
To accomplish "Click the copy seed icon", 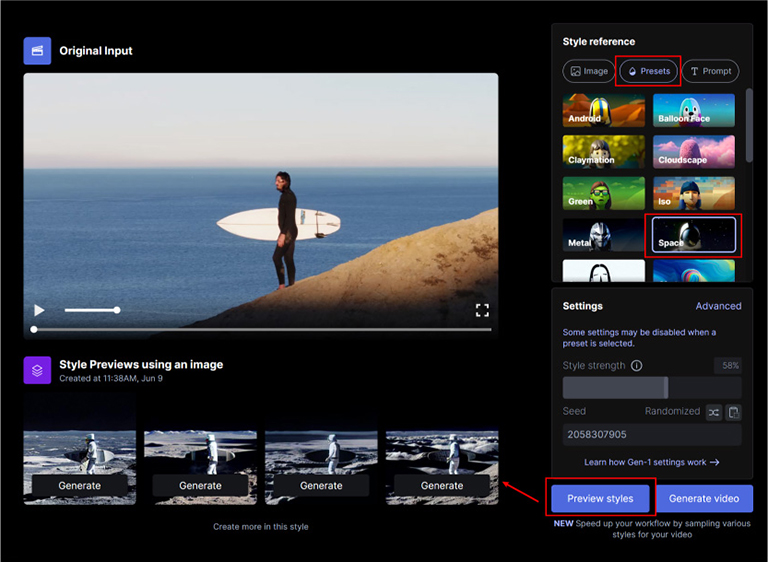I will (x=733, y=413).
